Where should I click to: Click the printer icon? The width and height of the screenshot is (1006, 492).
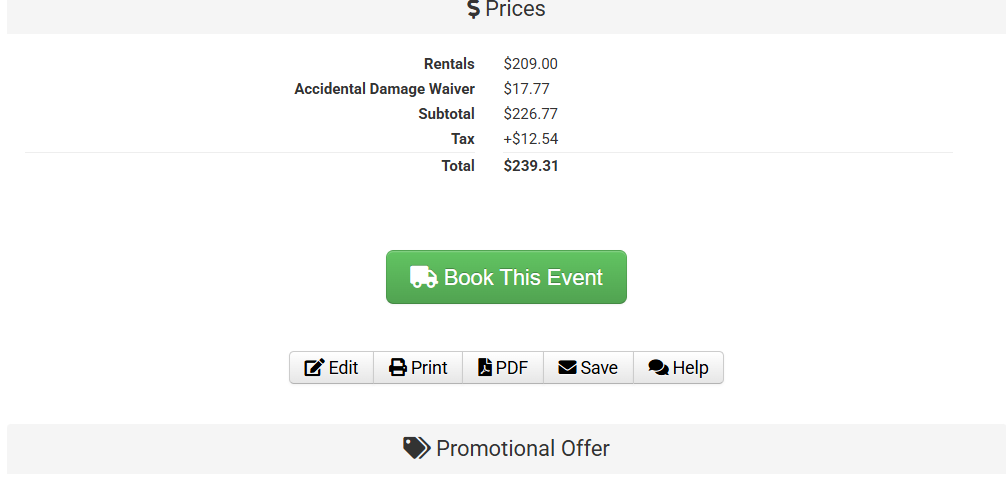click(398, 368)
